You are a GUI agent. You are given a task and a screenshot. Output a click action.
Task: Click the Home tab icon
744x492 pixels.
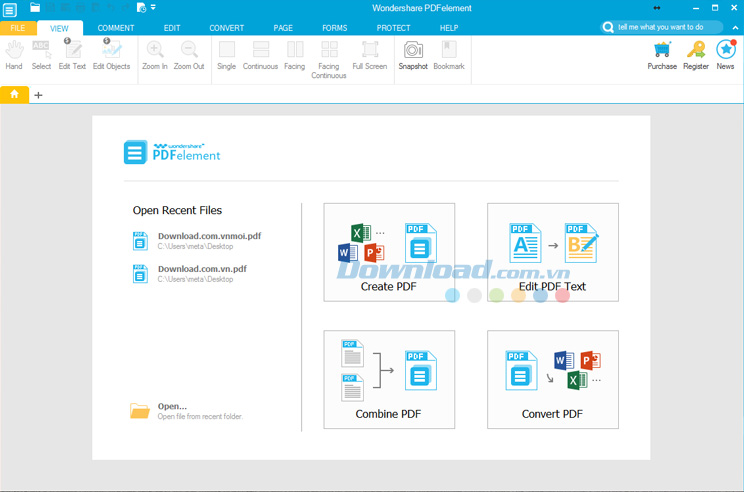[14, 94]
